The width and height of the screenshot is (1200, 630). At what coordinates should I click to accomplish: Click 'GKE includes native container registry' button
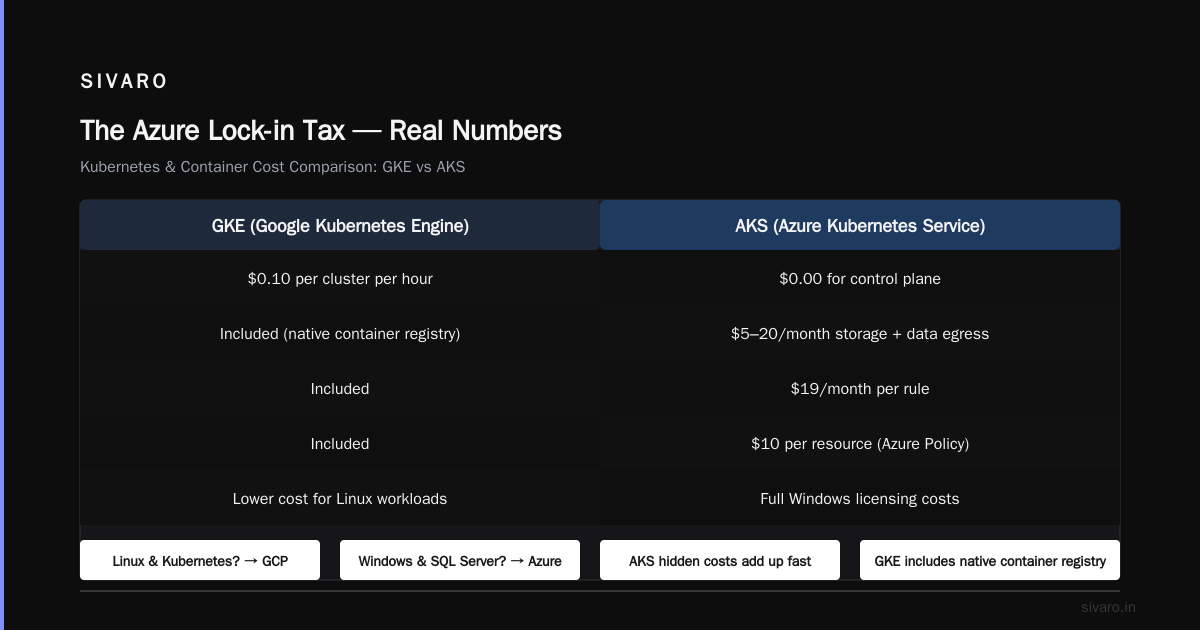tap(990, 561)
